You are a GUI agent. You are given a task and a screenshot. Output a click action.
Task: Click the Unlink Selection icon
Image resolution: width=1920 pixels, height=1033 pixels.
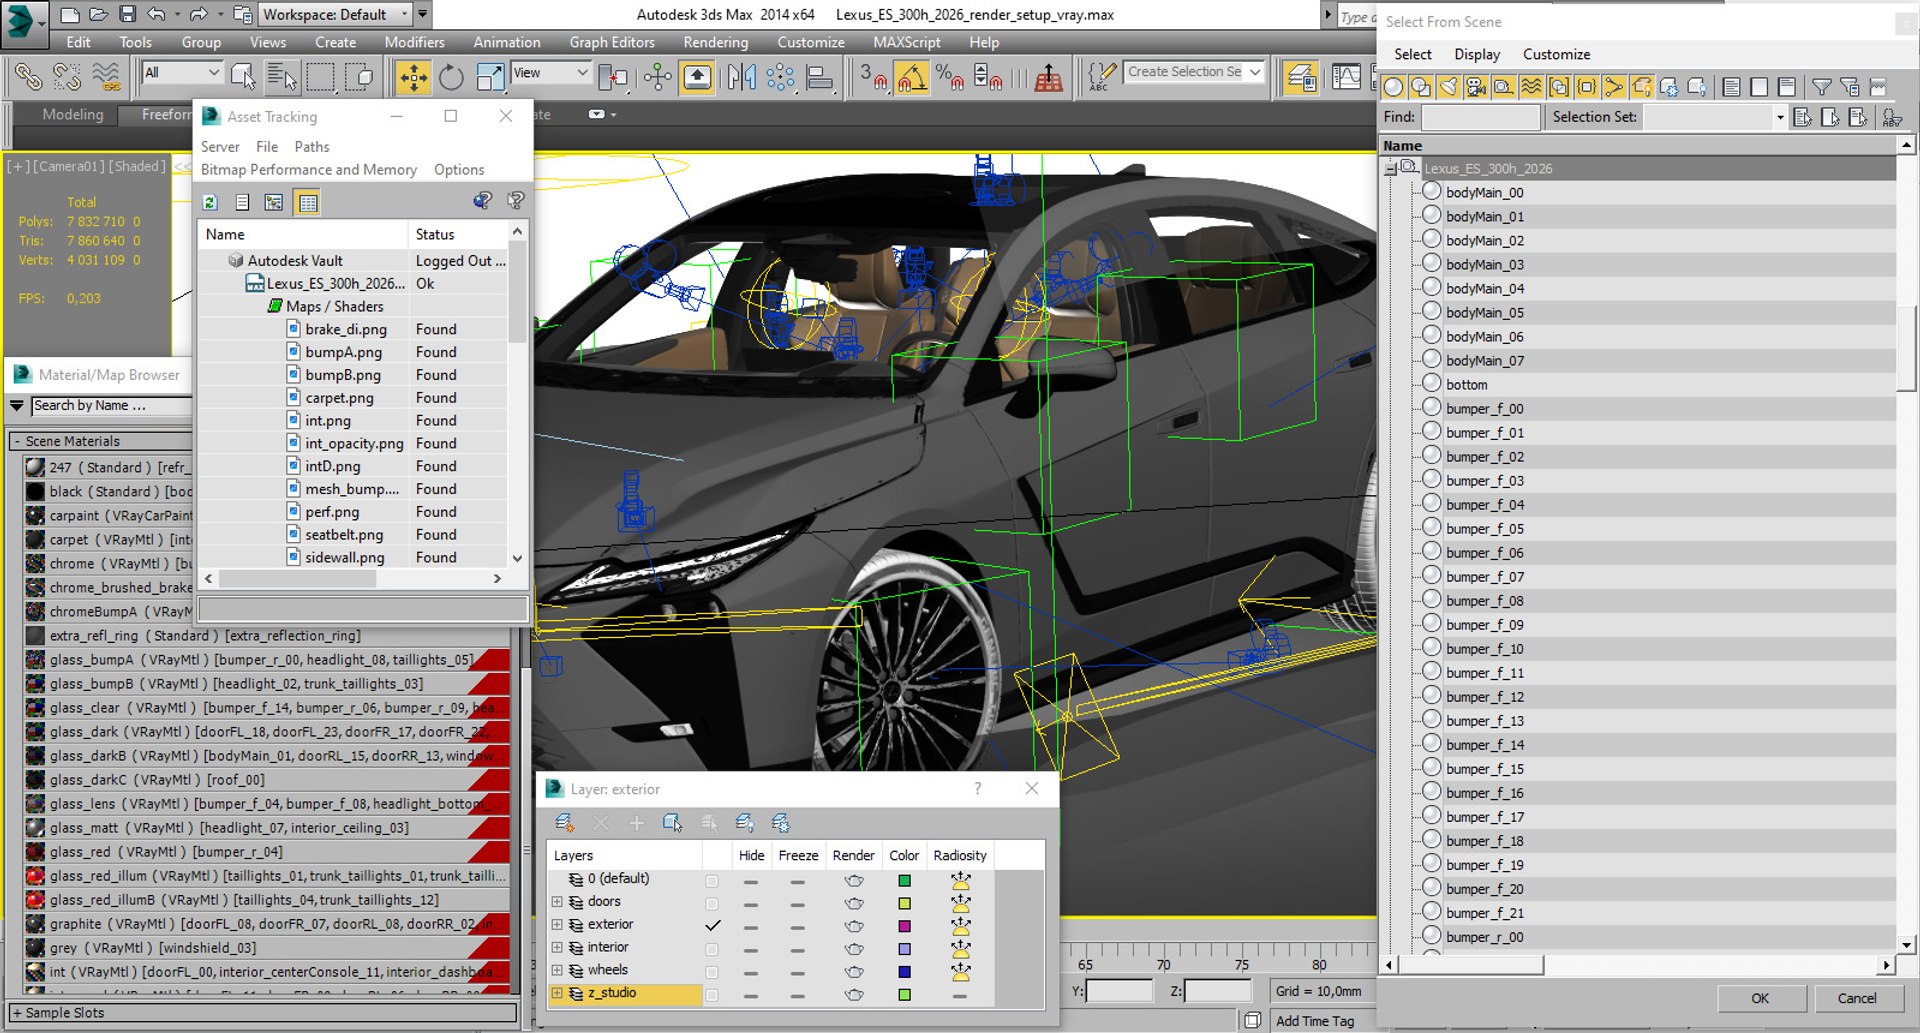click(66, 77)
